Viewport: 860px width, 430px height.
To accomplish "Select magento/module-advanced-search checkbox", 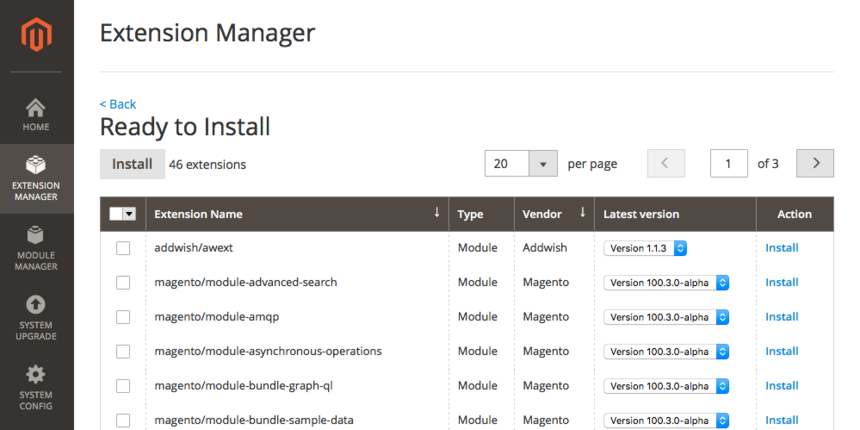I will tap(123, 283).
